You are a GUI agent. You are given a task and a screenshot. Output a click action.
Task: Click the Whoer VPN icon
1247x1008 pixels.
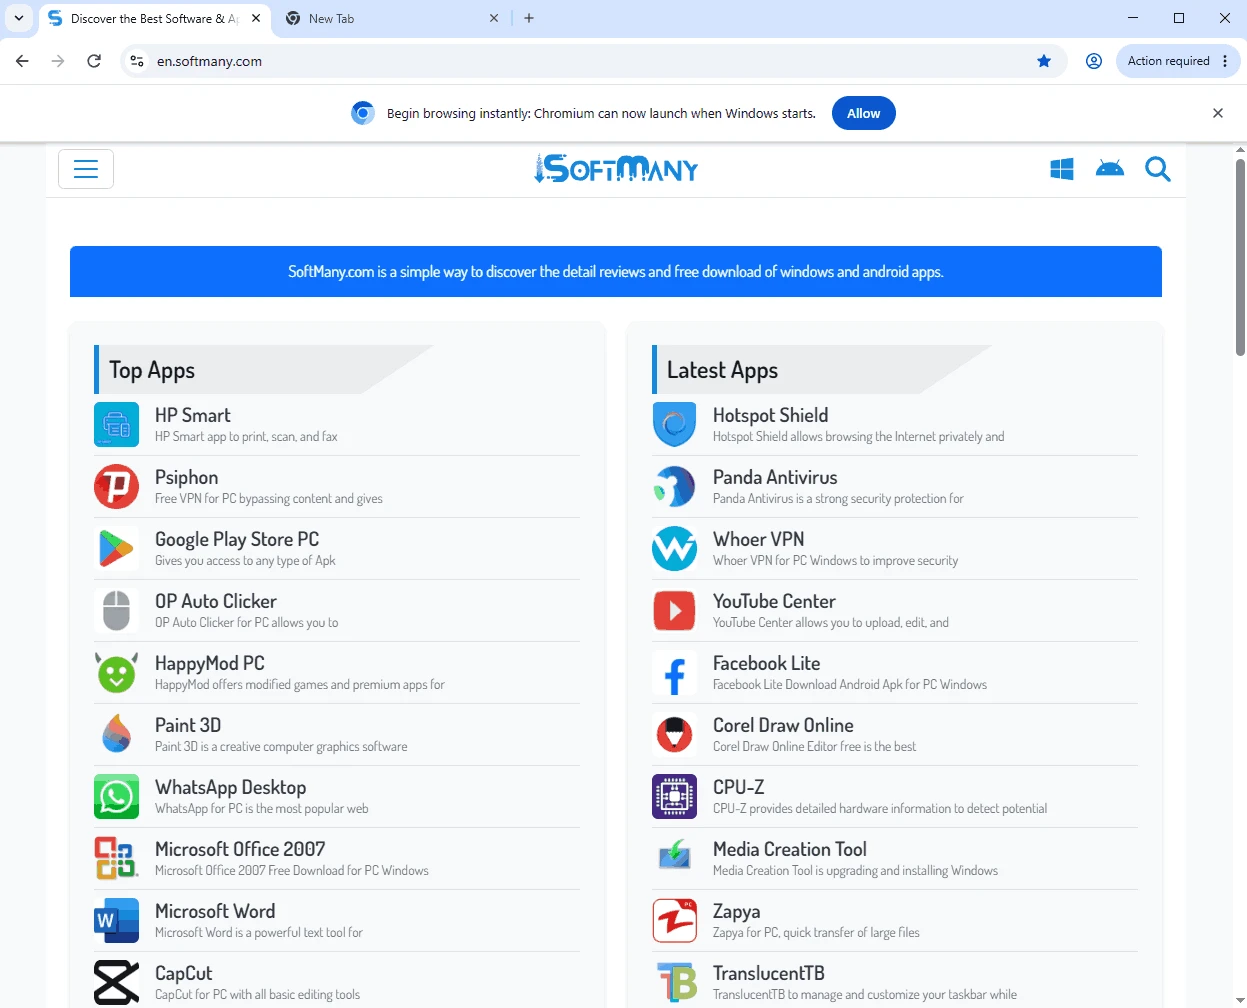675,549
